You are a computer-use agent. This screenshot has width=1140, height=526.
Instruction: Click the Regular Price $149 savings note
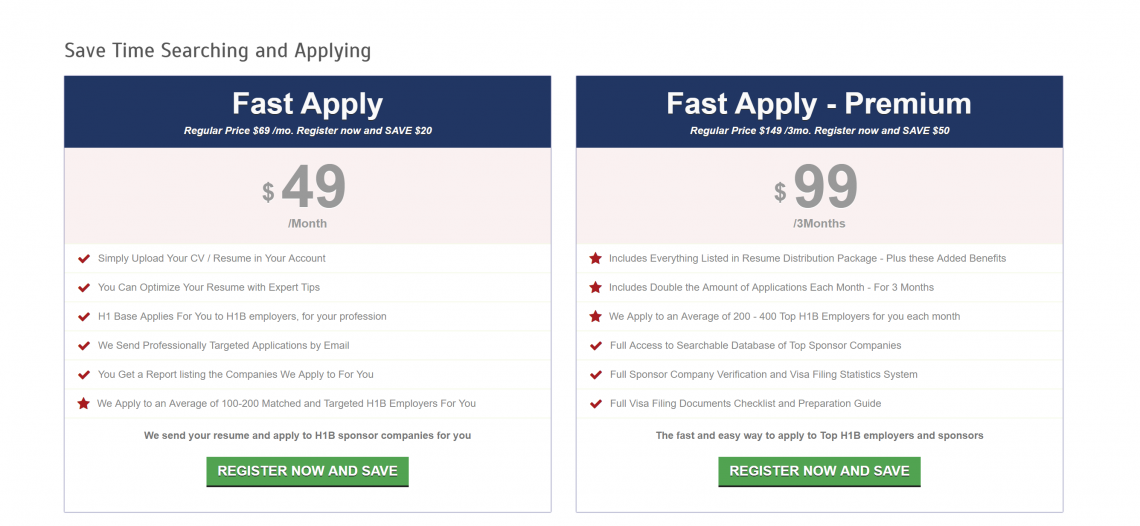tap(819, 132)
